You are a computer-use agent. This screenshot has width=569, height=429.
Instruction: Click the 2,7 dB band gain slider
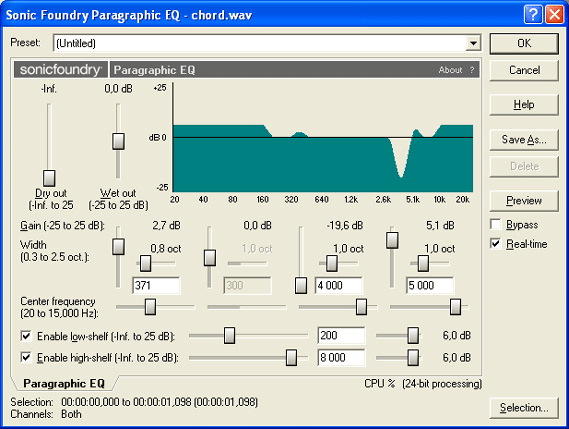point(118,247)
